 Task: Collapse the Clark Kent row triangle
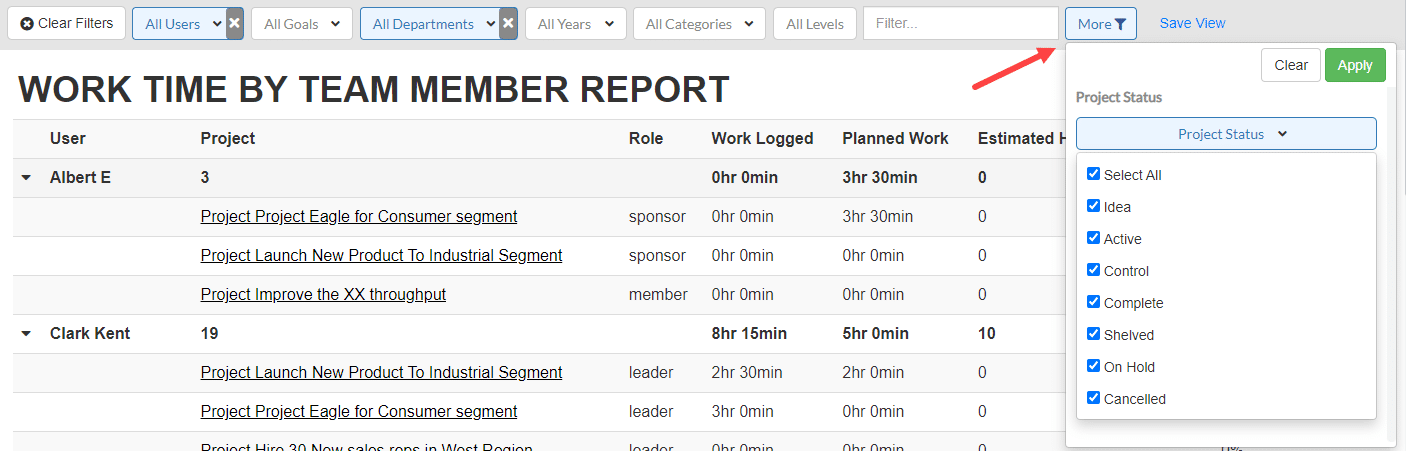pos(26,334)
